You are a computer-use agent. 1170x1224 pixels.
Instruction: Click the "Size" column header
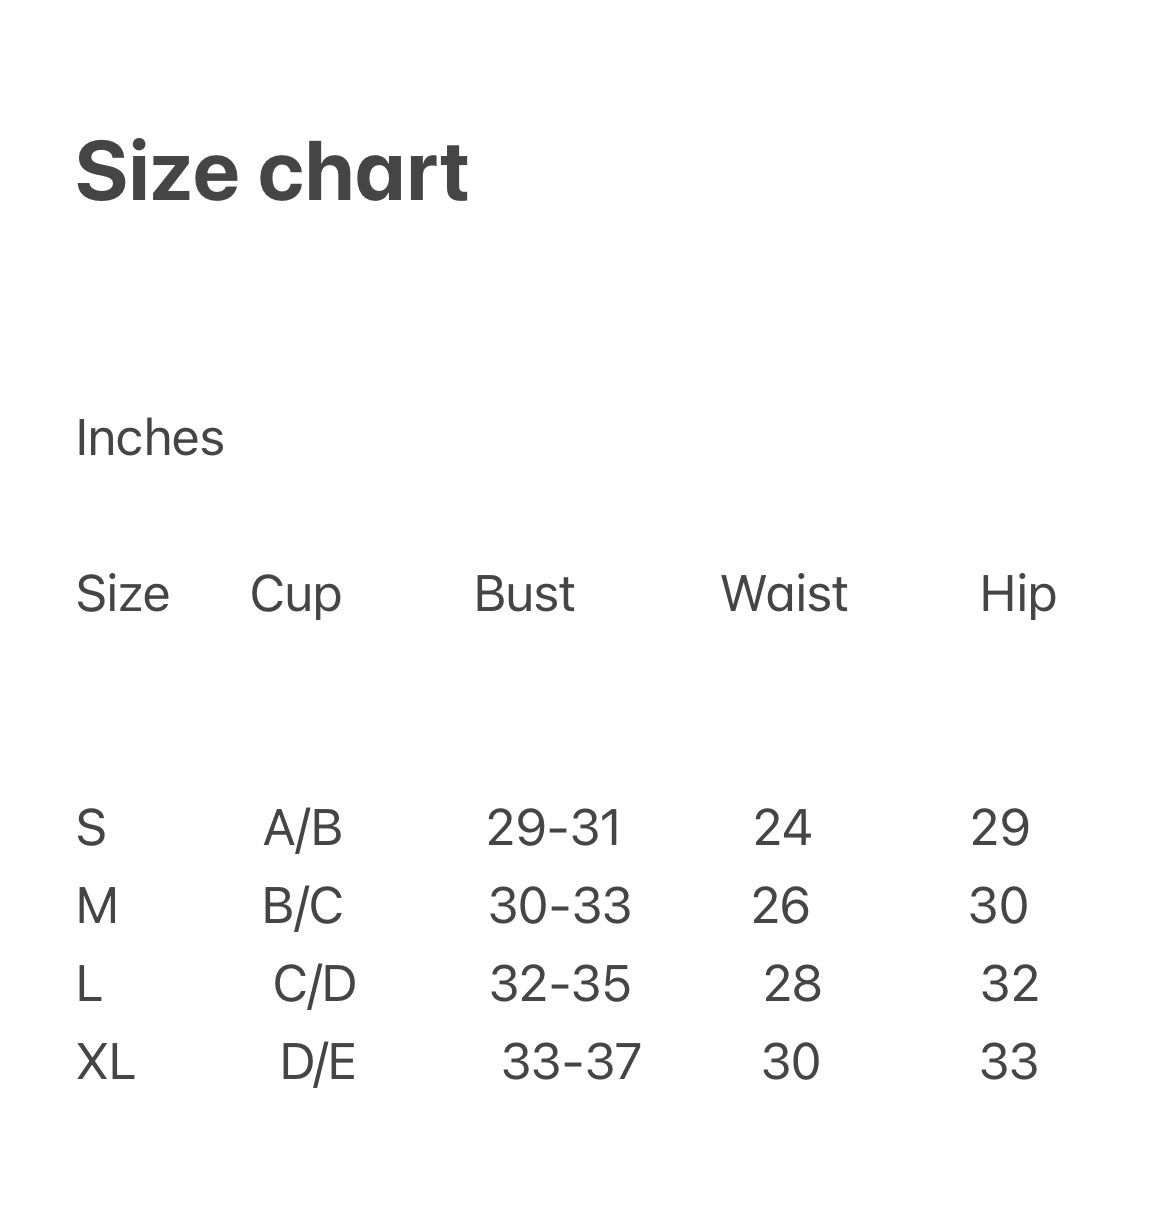(123, 594)
